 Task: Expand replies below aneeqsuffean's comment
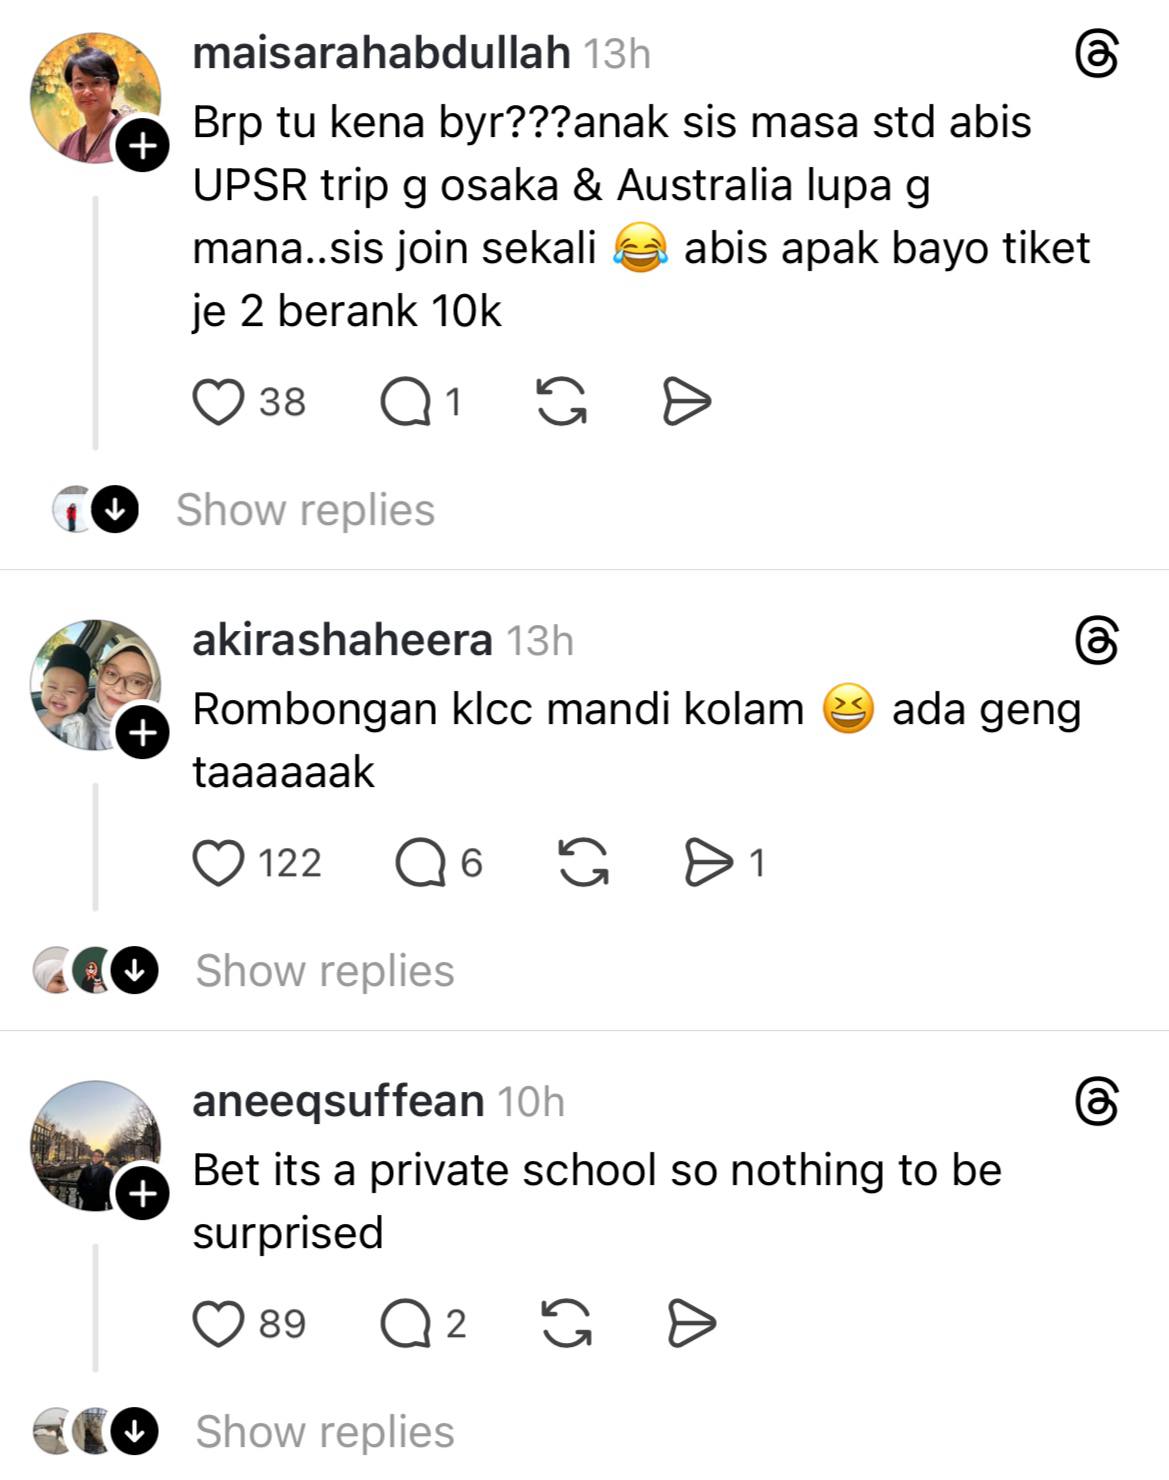pos(324,1432)
